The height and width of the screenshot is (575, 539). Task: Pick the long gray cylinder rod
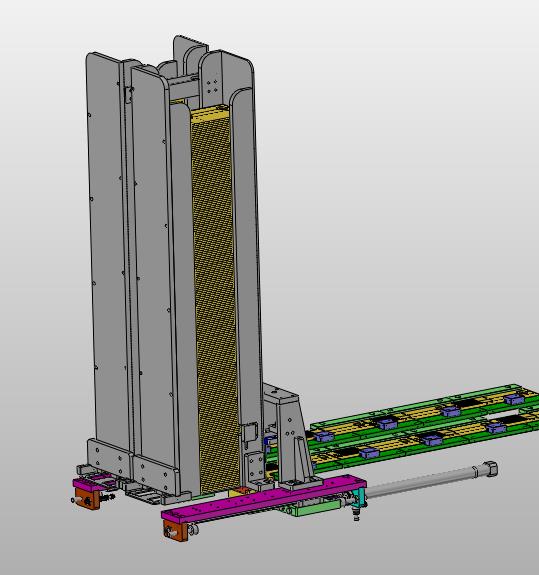(x=431, y=479)
